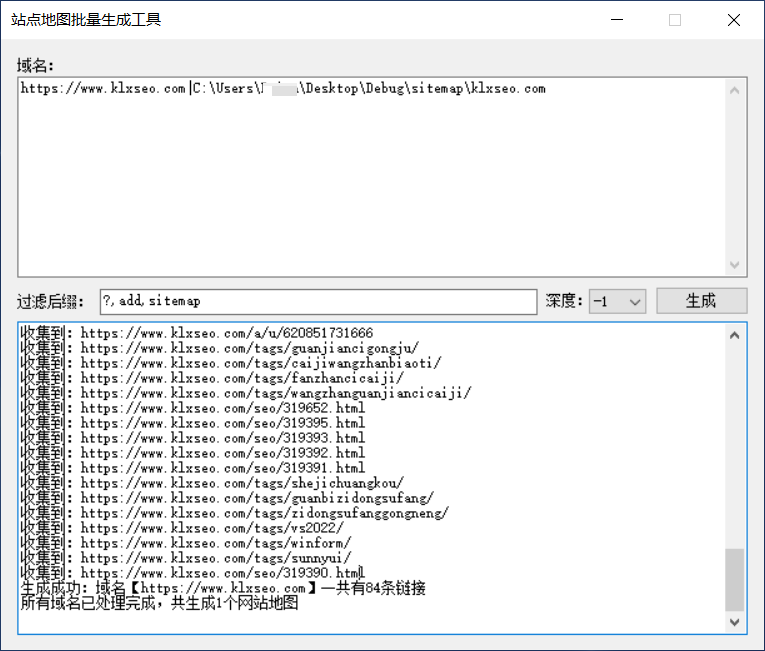Click the domain box scrollbar down arrow
The image size is (765, 651).
click(x=734, y=264)
